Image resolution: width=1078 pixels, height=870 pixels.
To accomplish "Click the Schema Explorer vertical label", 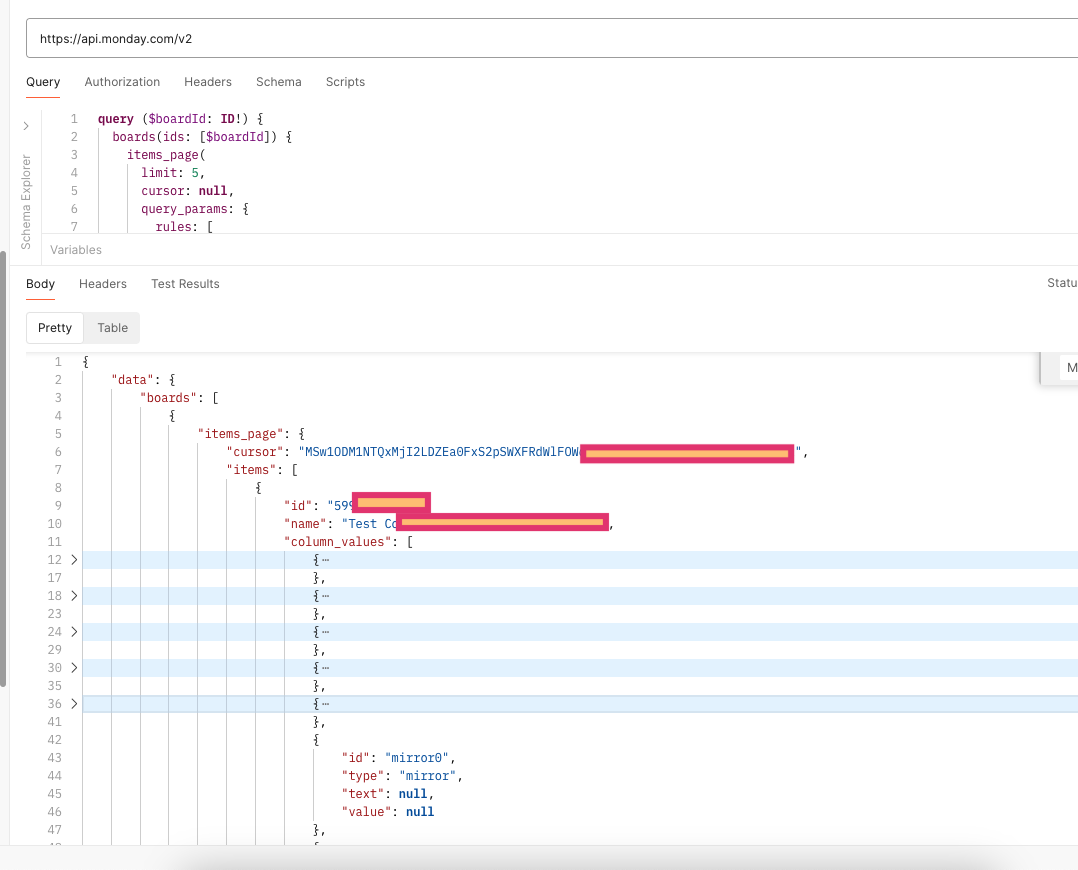I will click(26, 202).
